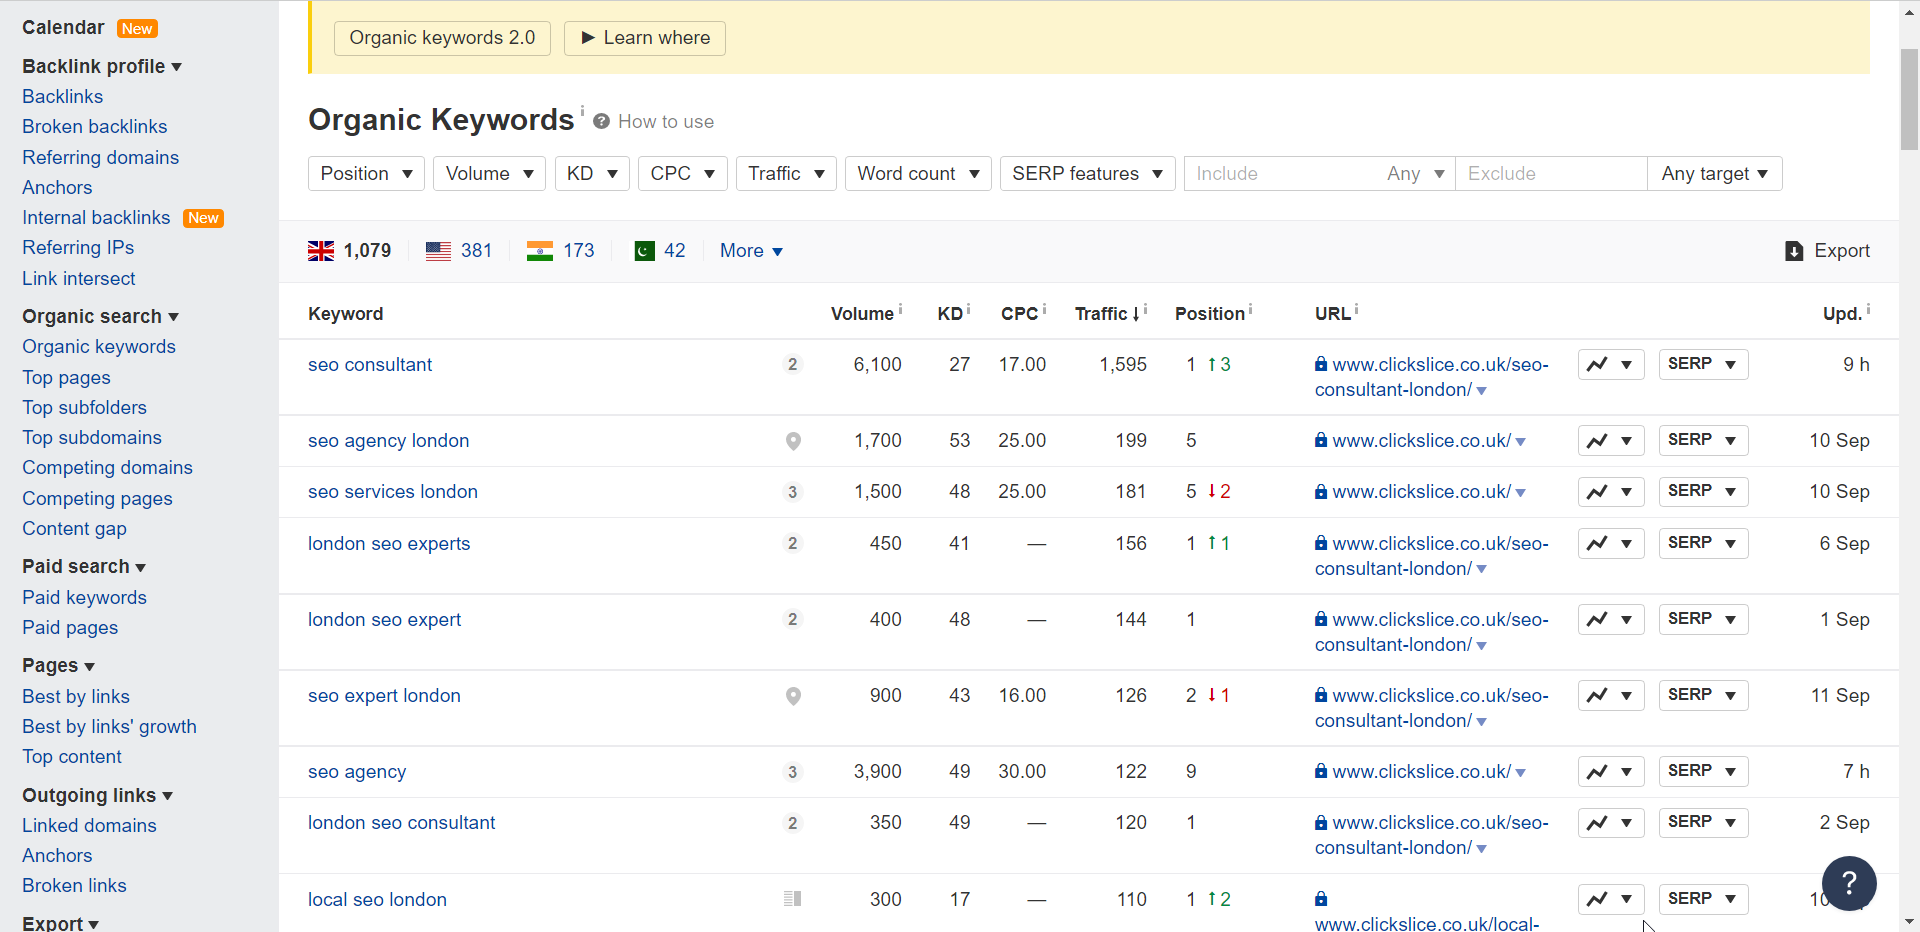Click the United States flag icon
Screen dimensions: 1920x932
pos(438,251)
